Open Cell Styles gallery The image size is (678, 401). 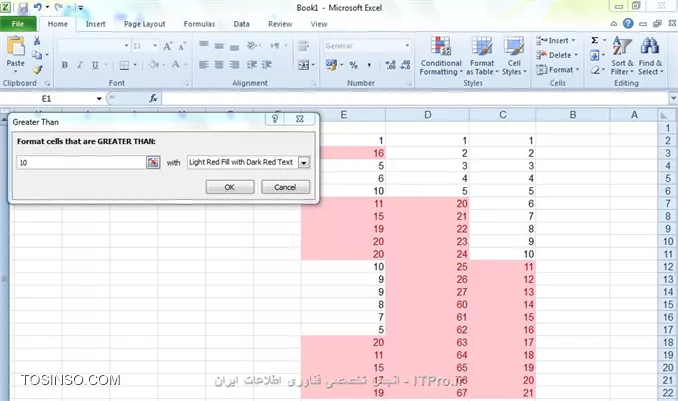[x=514, y=56]
